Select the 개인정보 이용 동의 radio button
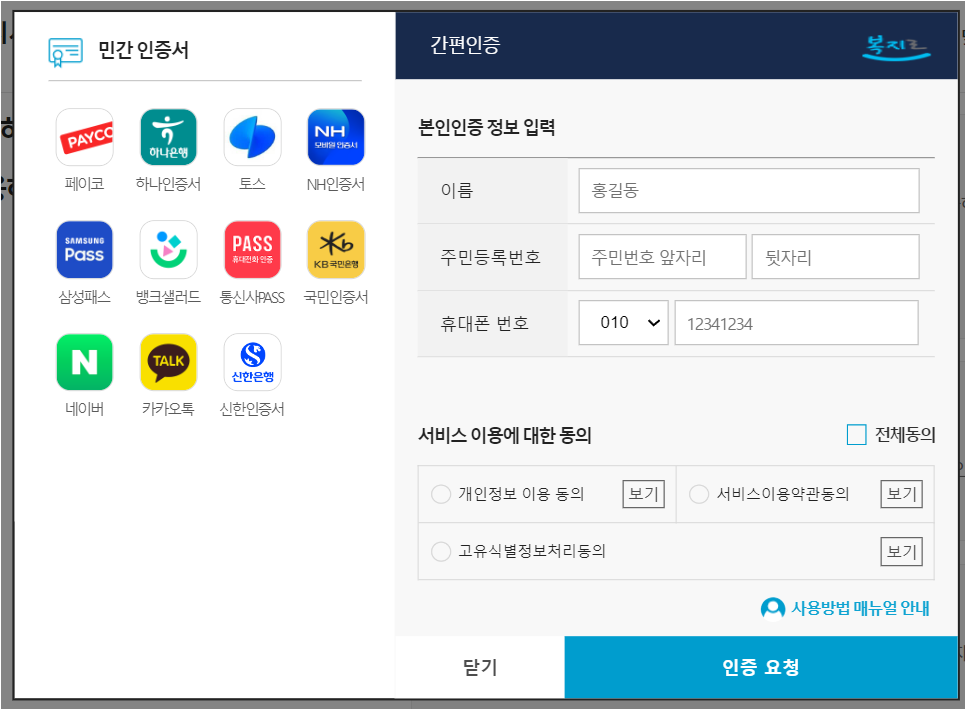The height and width of the screenshot is (710, 966). click(x=441, y=494)
